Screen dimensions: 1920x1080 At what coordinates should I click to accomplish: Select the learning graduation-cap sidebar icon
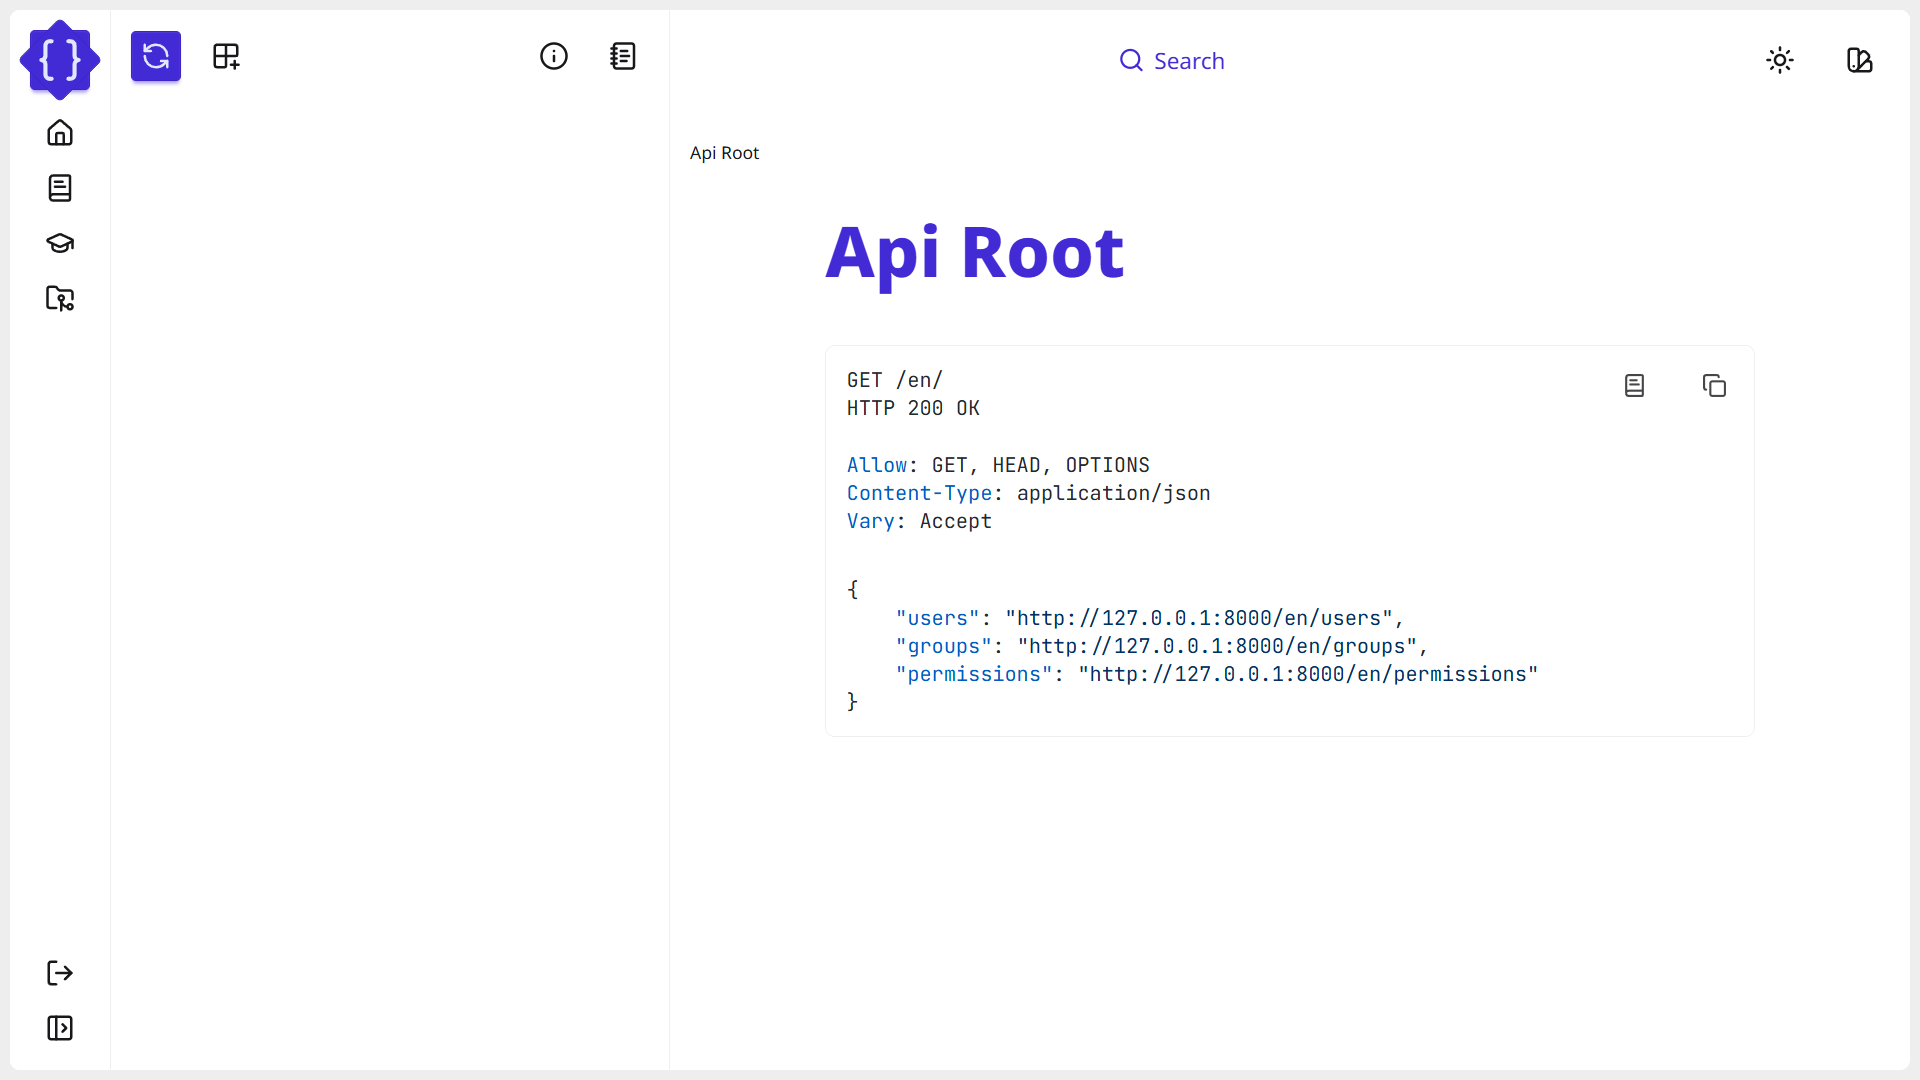[60, 243]
